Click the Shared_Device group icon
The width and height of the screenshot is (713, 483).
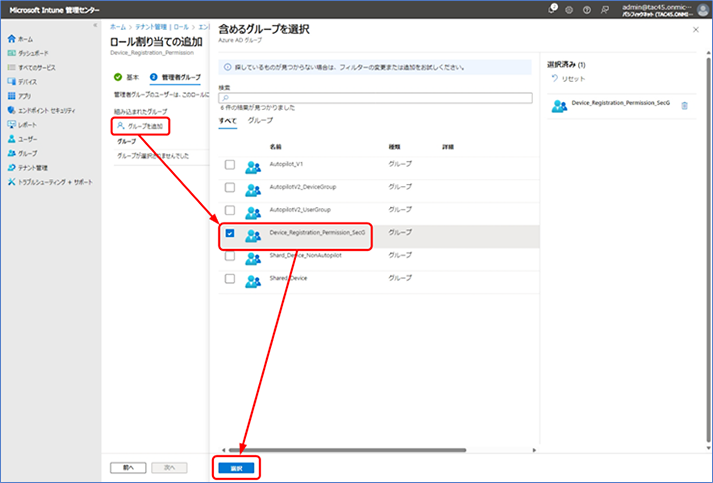click(x=253, y=282)
